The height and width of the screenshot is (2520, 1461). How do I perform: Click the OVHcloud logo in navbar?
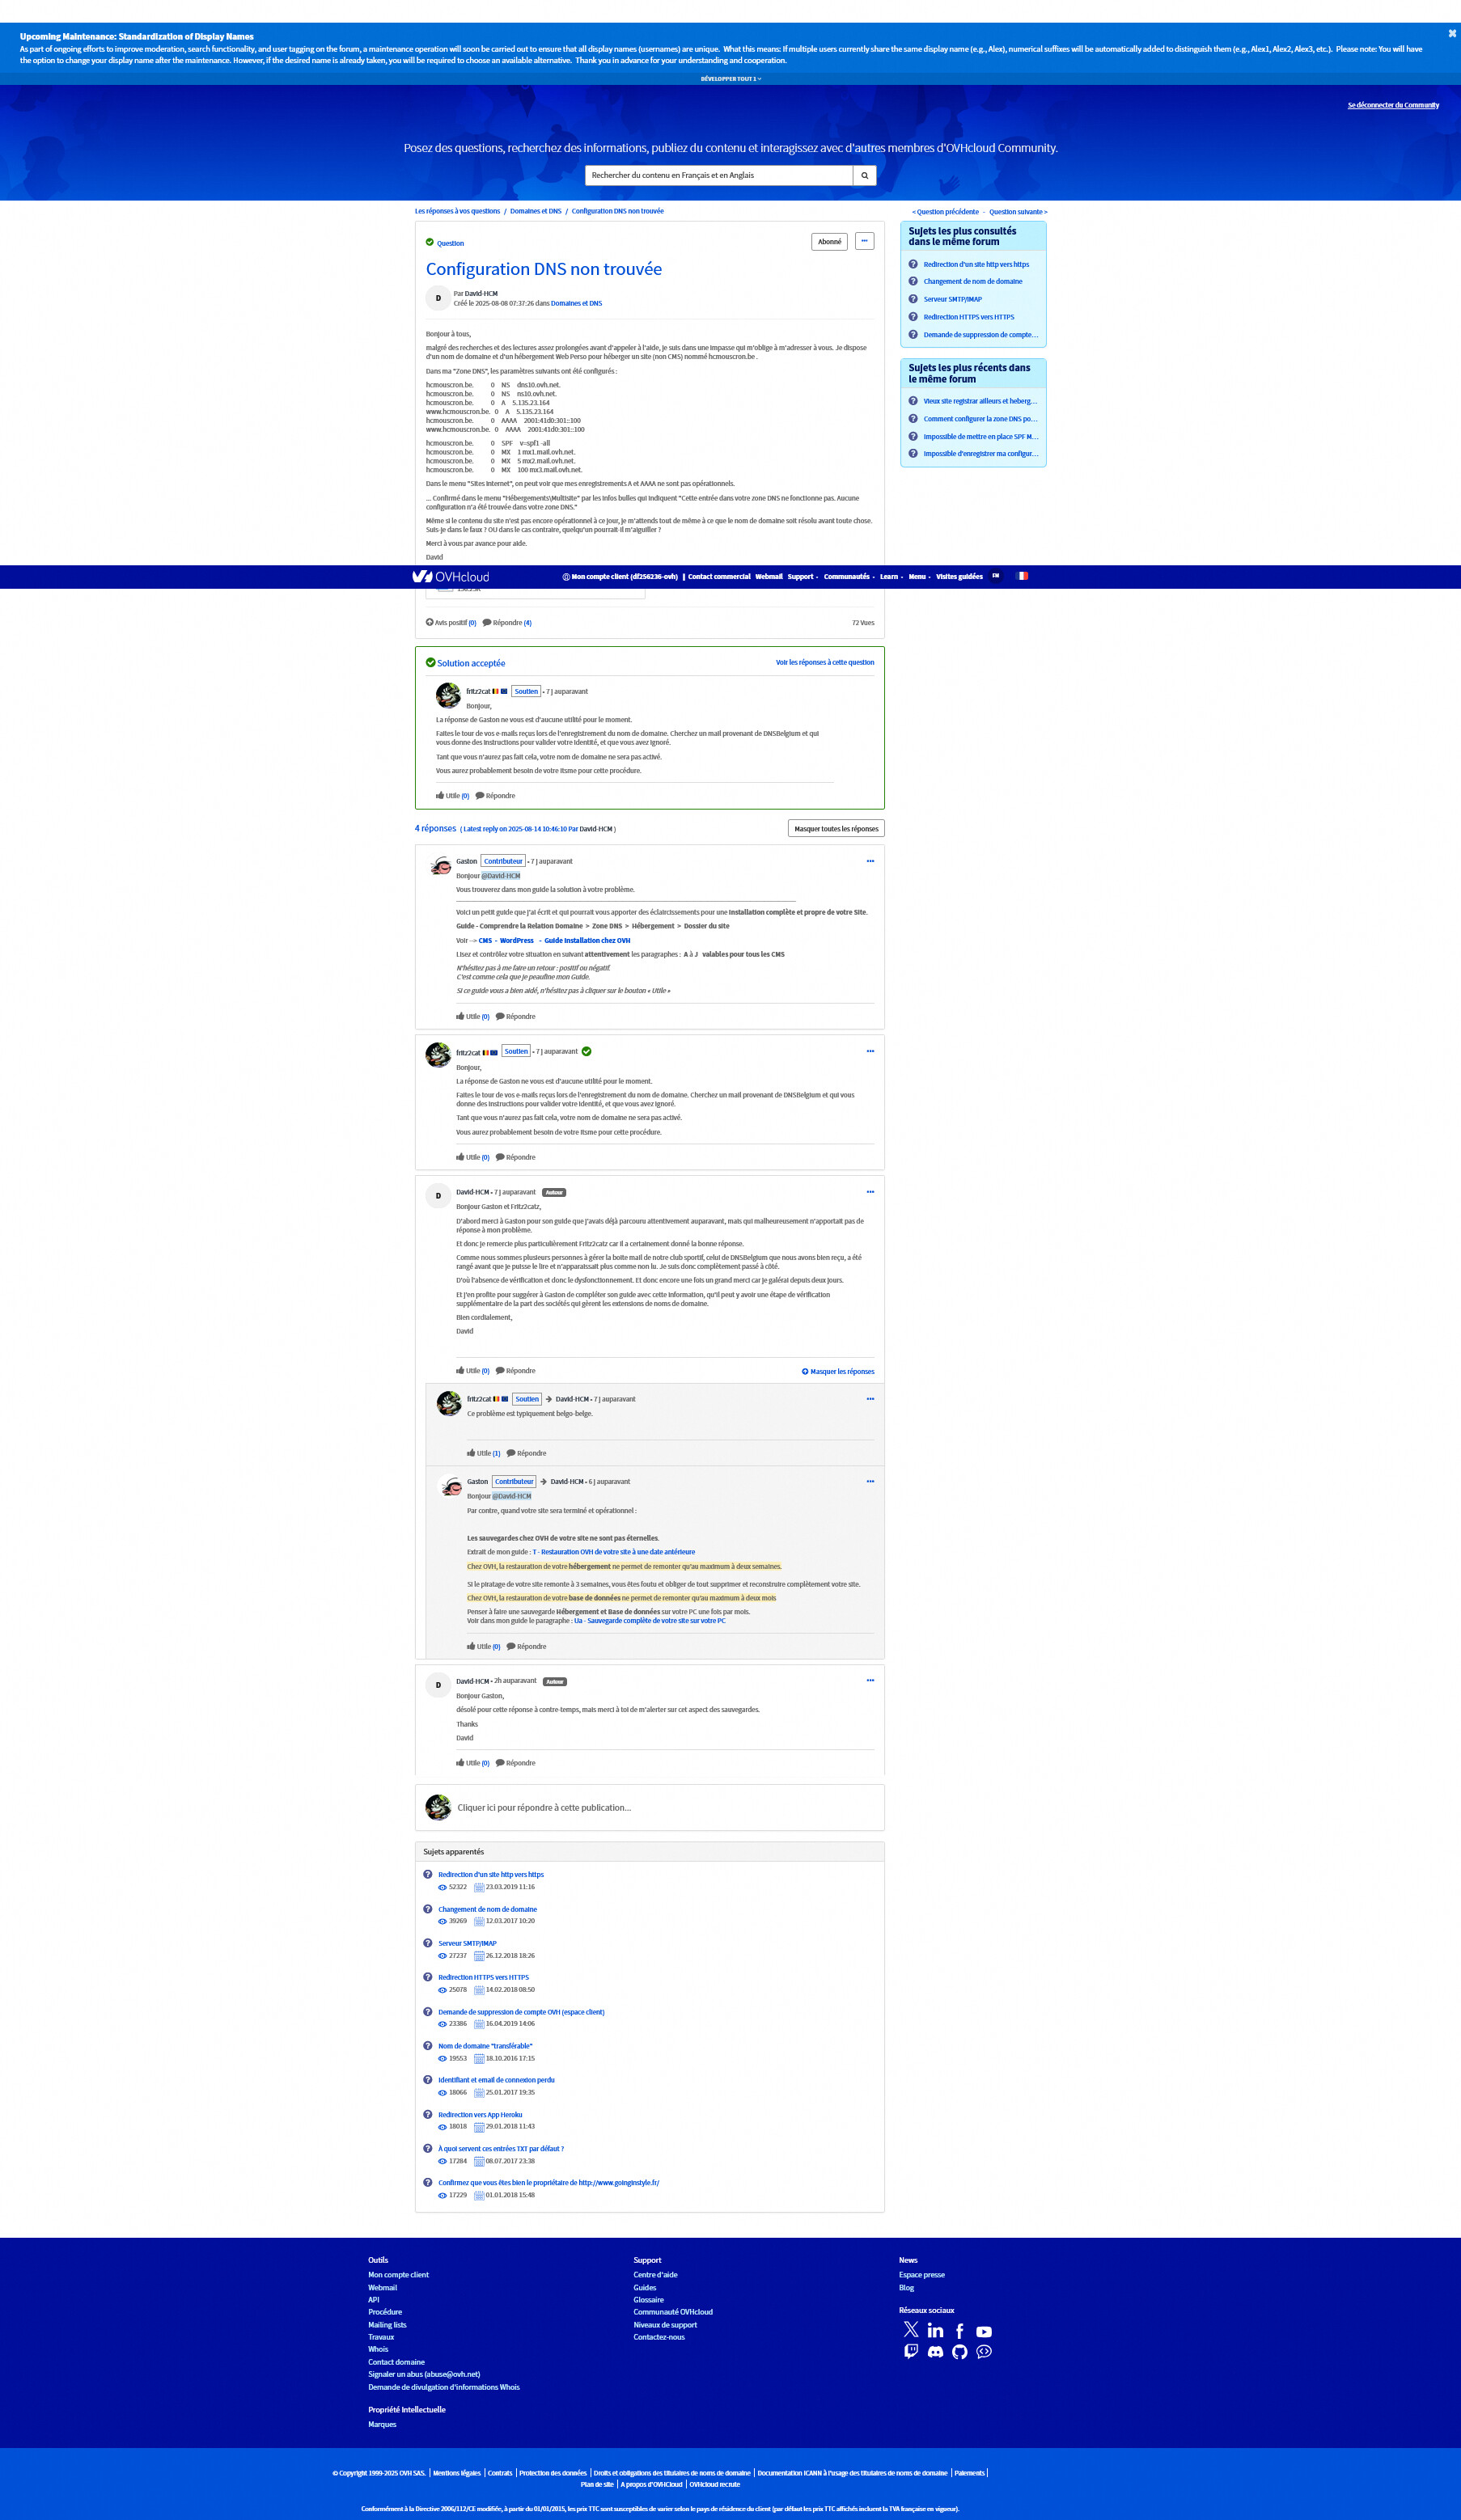[451, 577]
